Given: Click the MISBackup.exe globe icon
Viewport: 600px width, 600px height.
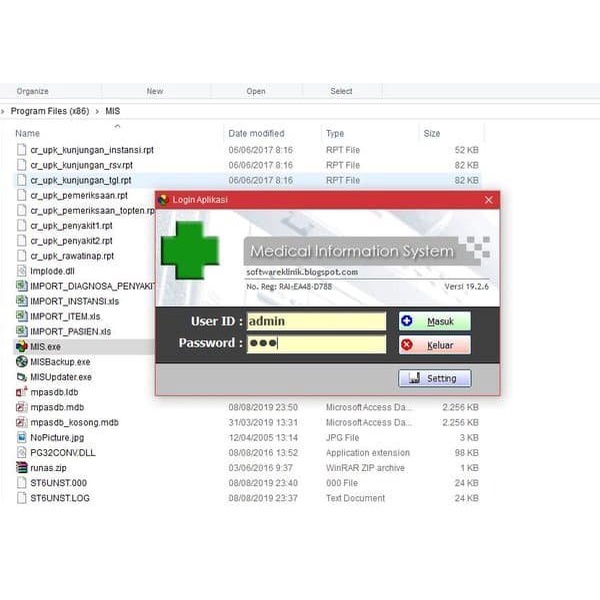Looking at the screenshot, I should point(22,362).
